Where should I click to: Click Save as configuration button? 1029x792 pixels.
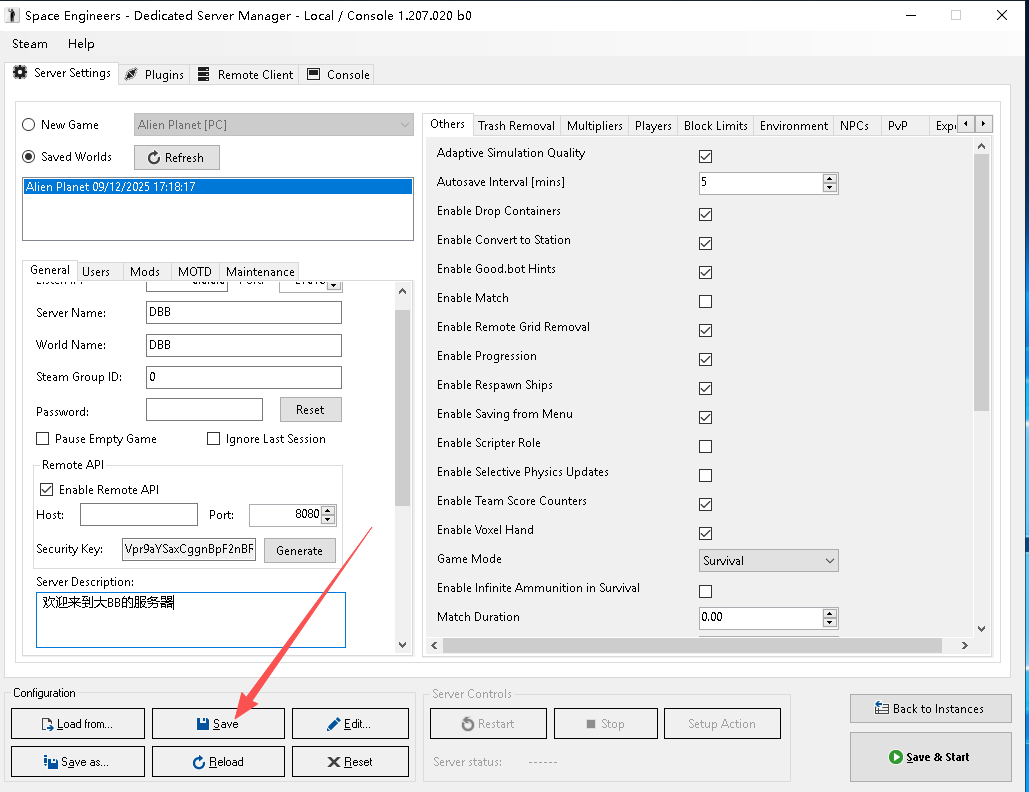coord(77,762)
